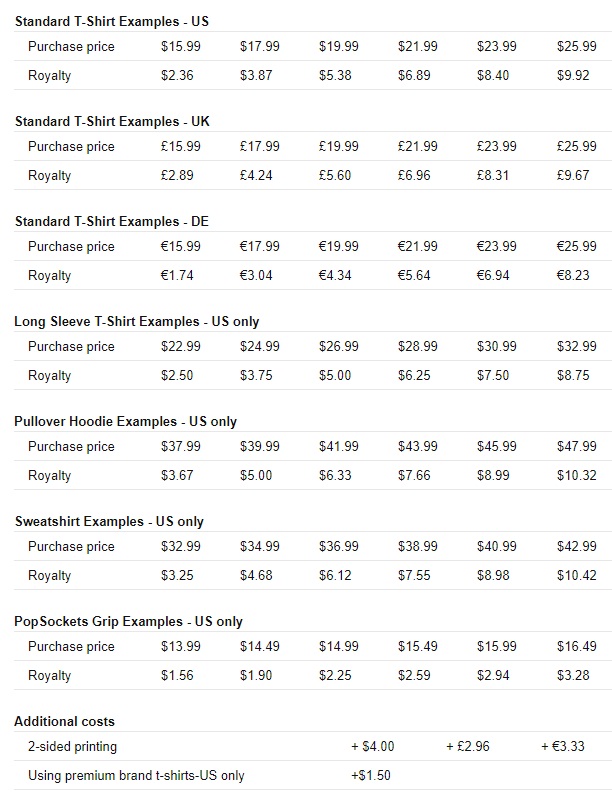This screenshot has height=796, width=612.
Task: Click the €4.34 DE royalty value
Action: (x=336, y=275)
